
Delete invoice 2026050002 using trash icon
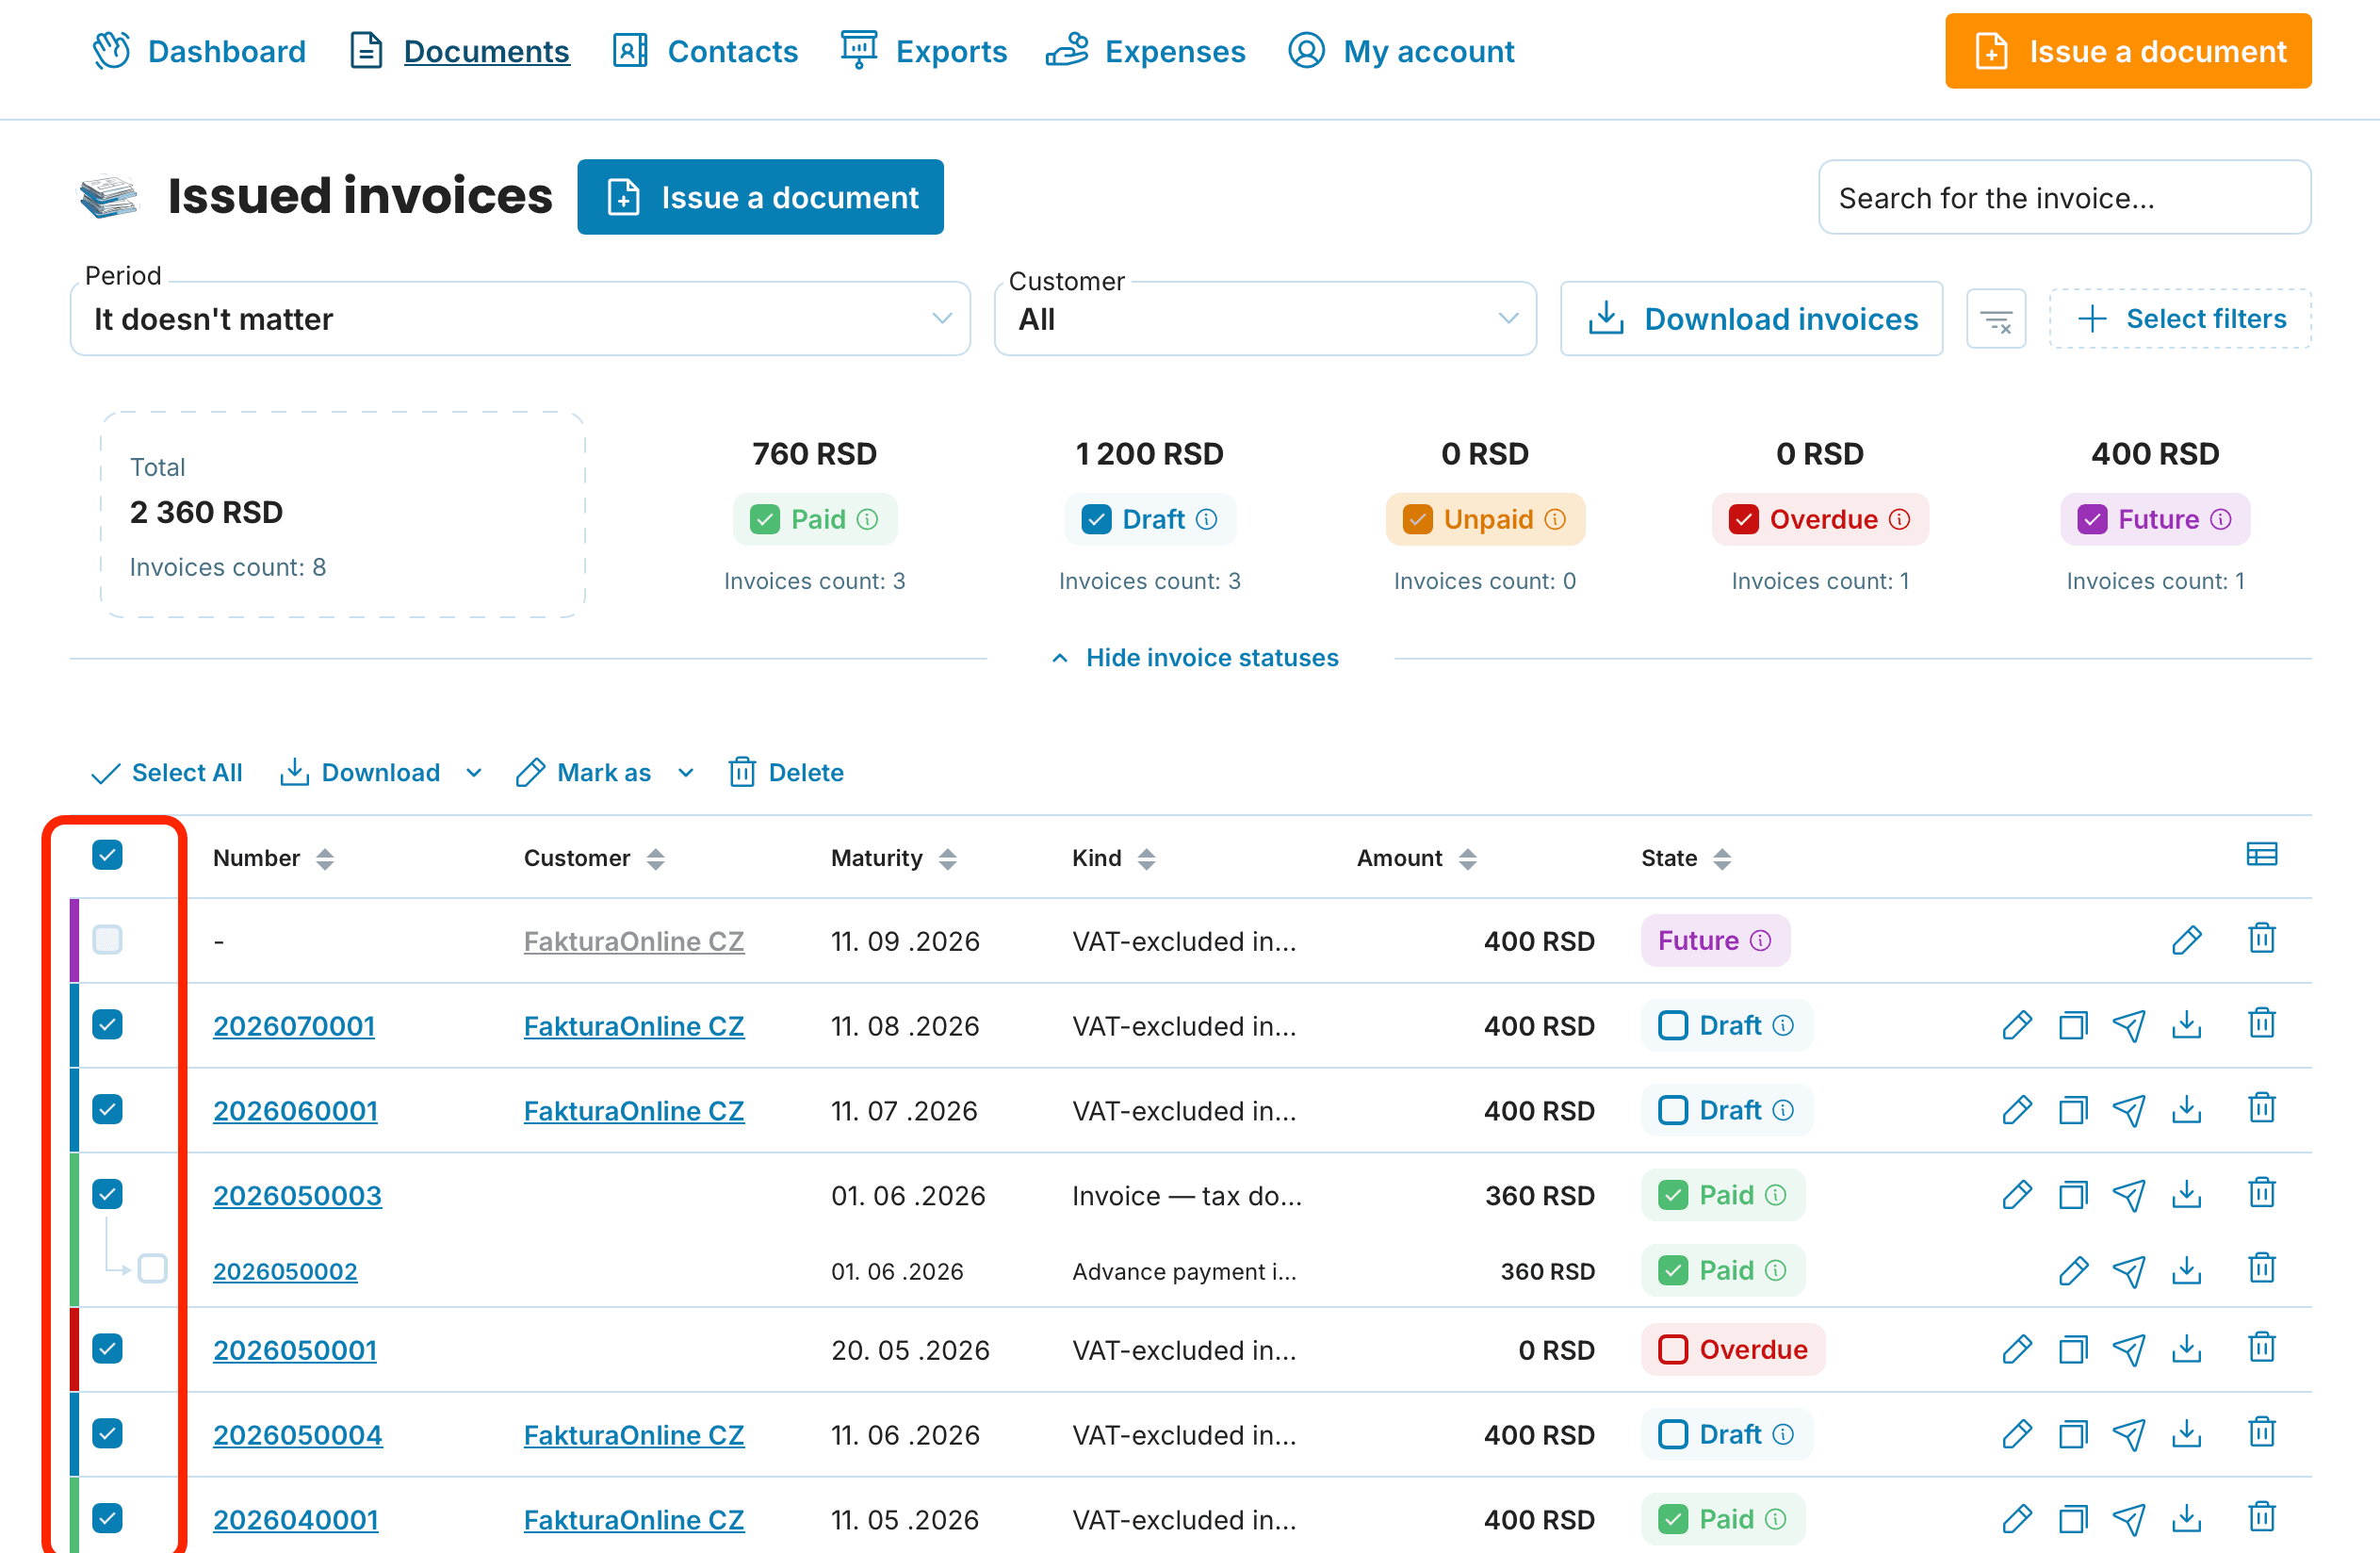[x=2262, y=1270]
